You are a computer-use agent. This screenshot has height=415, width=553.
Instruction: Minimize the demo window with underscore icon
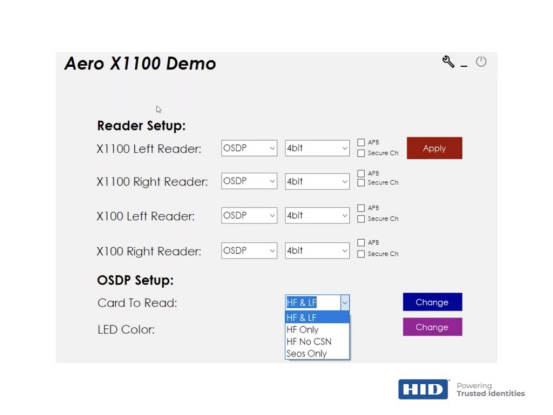pyautogui.click(x=464, y=66)
